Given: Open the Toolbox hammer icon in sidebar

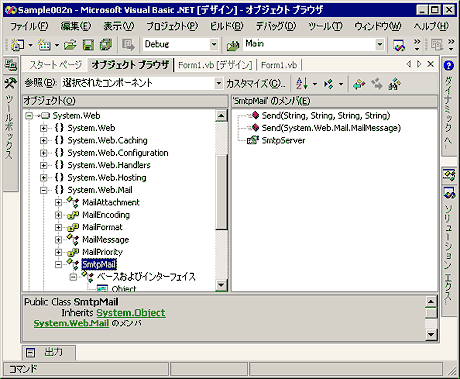Looking at the screenshot, I should point(10,83).
